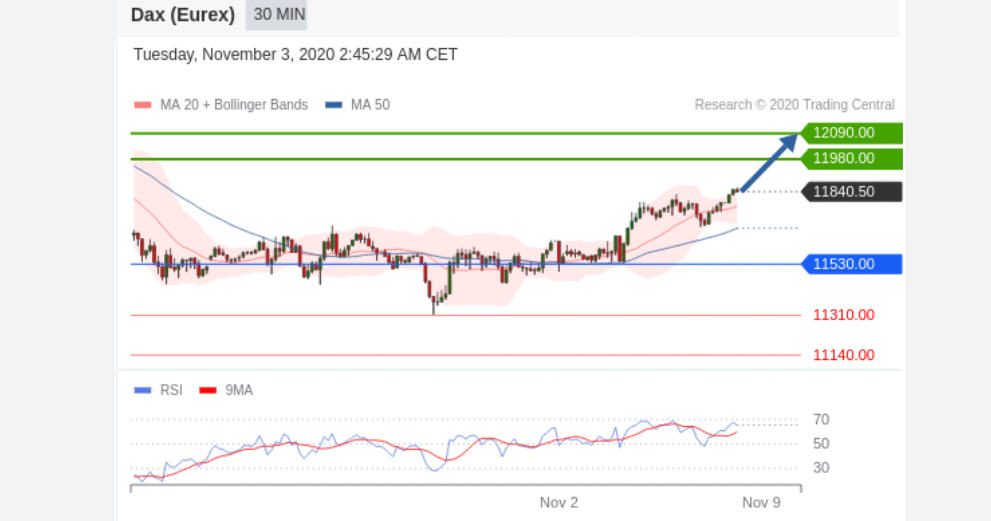Click the 30 MIN timeframe badge
This screenshot has width=991, height=521.
276,15
